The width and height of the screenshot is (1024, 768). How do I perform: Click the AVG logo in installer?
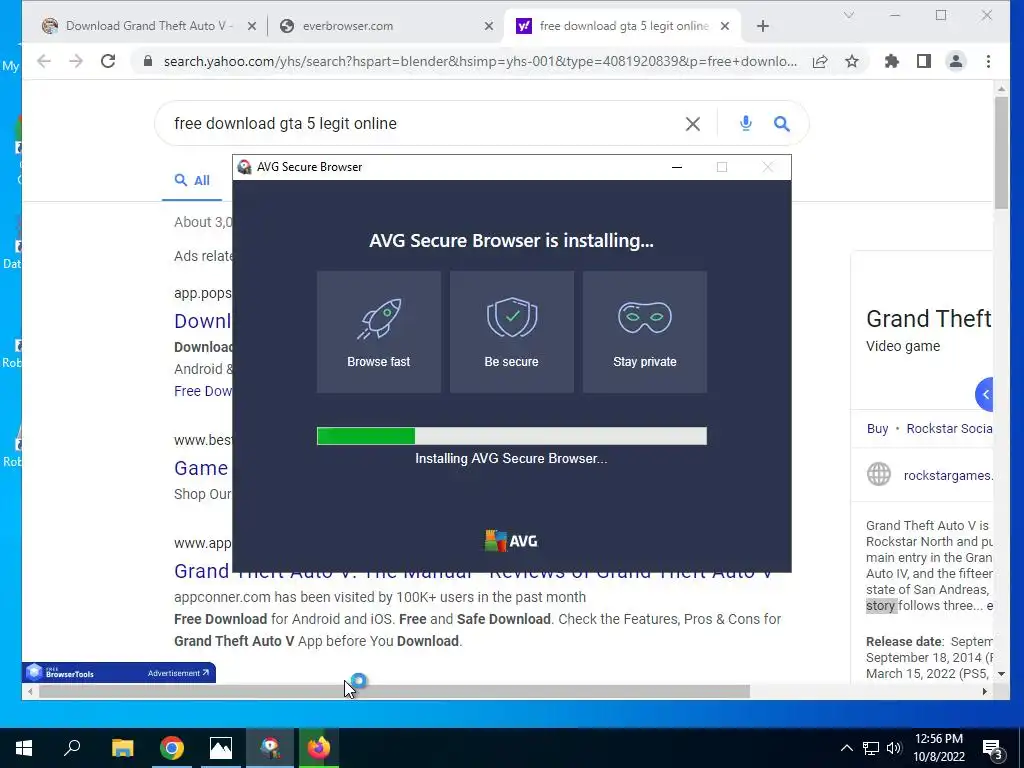[511, 541]
